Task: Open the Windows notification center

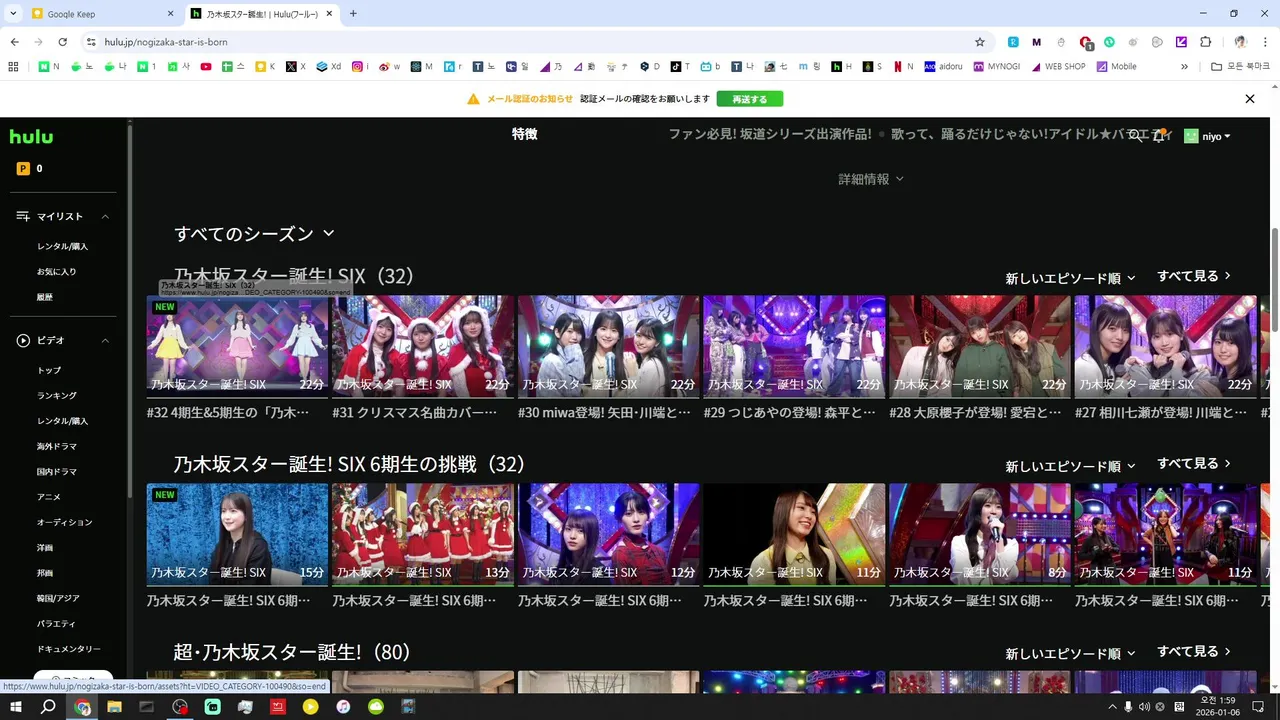Action: (x=1258, y=706)
